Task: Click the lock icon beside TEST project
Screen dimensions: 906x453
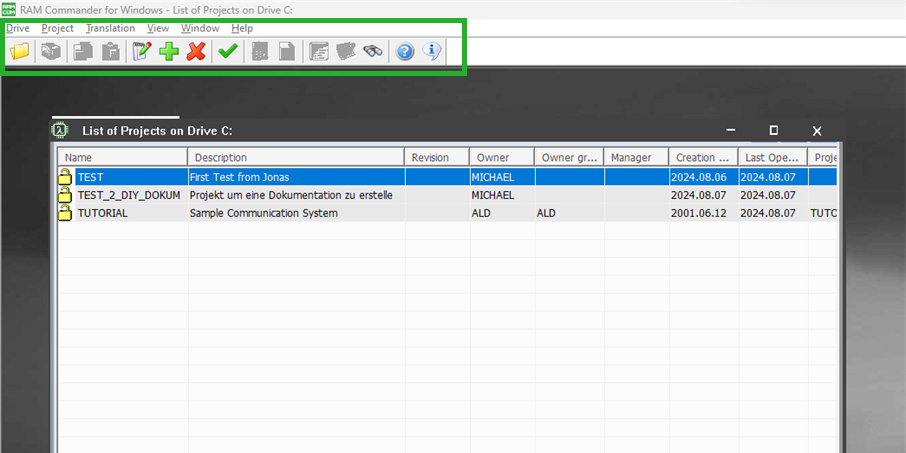Action: [66, 177]
